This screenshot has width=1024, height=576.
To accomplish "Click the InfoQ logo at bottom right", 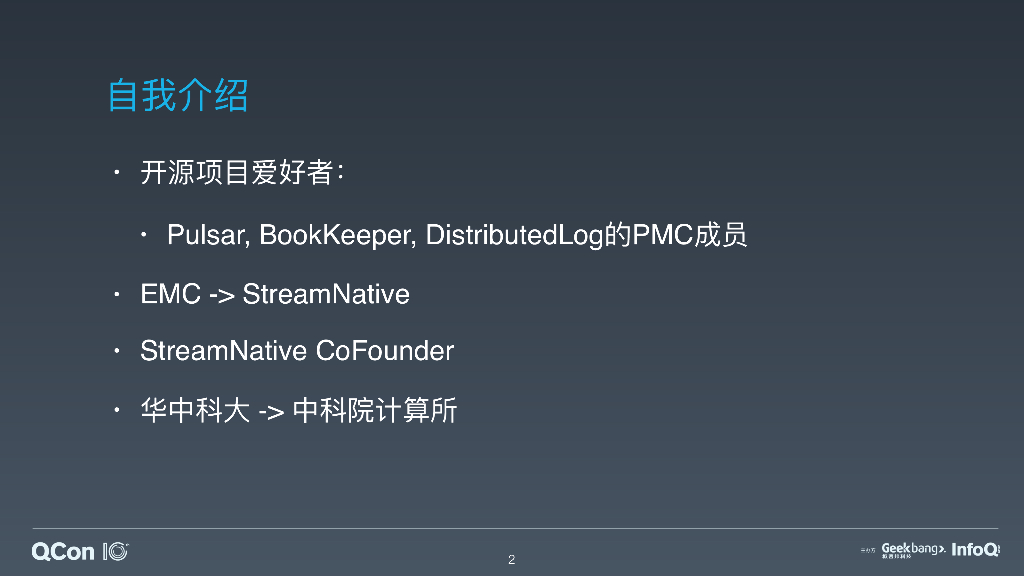I will point(975,550).
